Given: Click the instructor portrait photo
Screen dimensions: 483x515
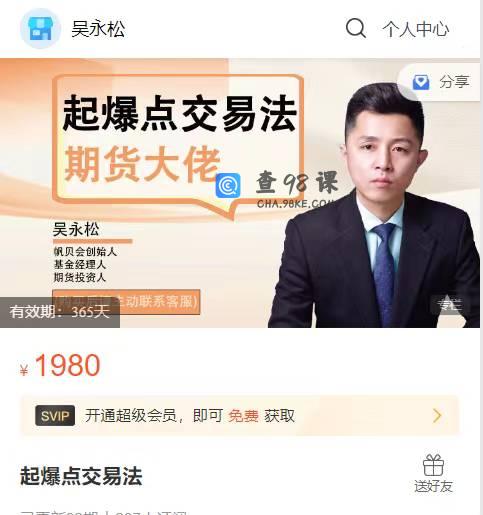Looking at the screenshot, I should 374,205.
